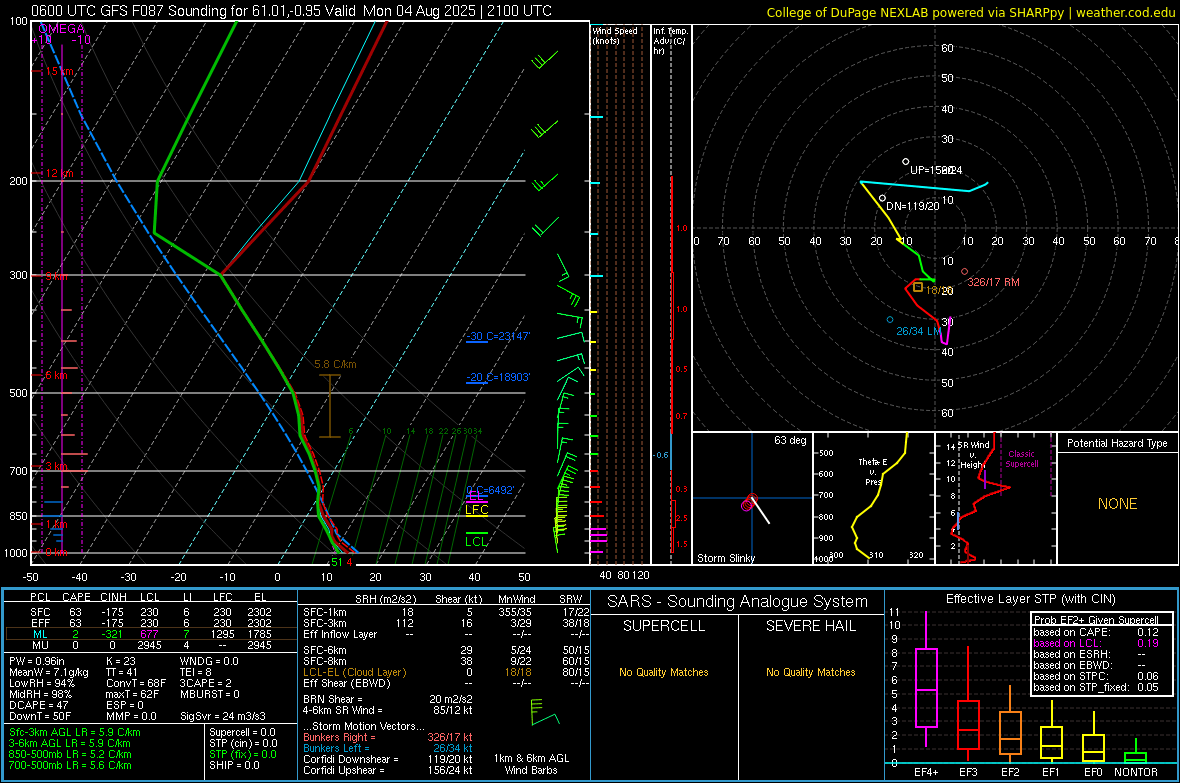Click the Classic Supercell label in SR Wind inset
Screen dimensions: 1180x783
pyautogui.click(x=1021, y=459)
